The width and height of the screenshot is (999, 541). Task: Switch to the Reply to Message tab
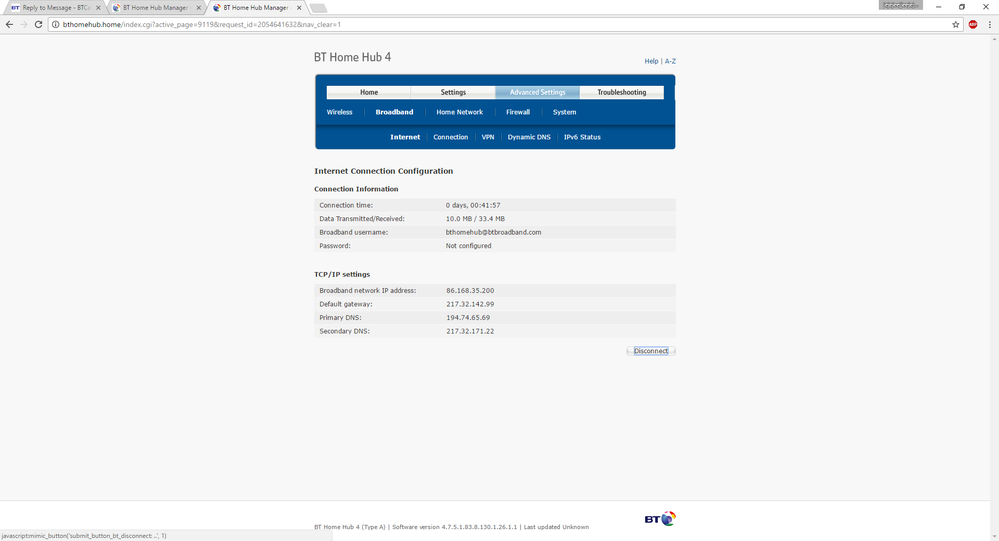(x=55, y=8)
